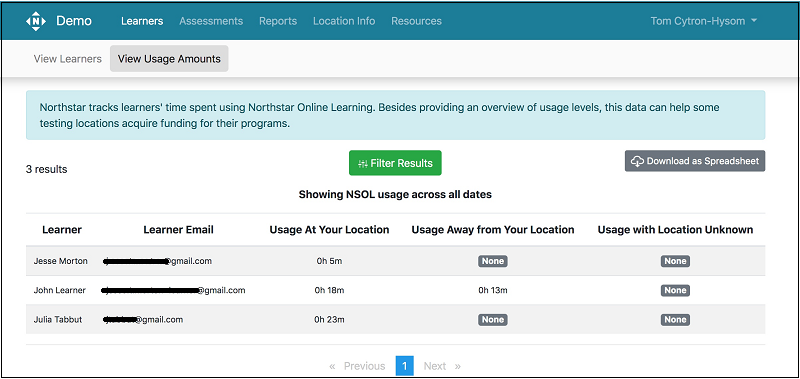Expand the Tom Cytron-Hysom account dropdown
800x379 pixels.
tap(704, 21)
